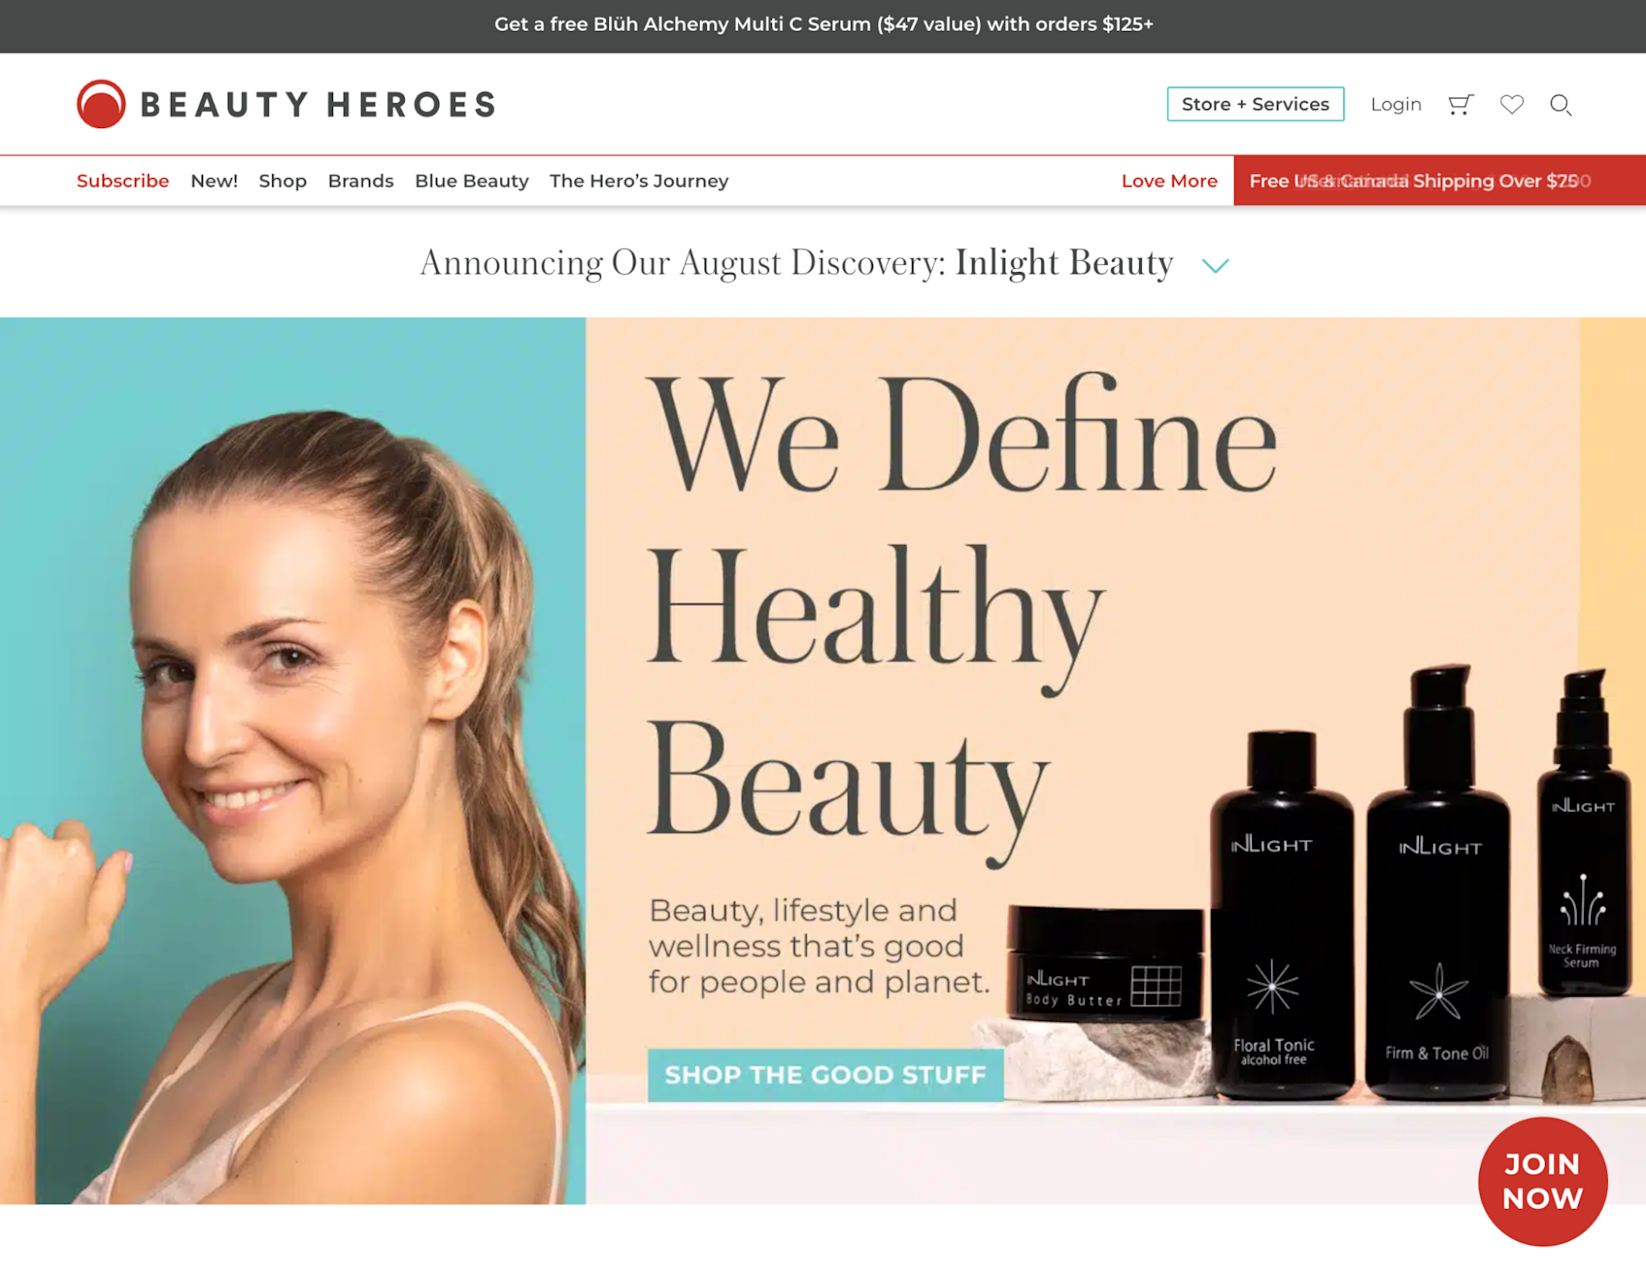Select Subscribe in the navigation menu
This screenshot has height=1282, width=1646.
click(123, 181)
